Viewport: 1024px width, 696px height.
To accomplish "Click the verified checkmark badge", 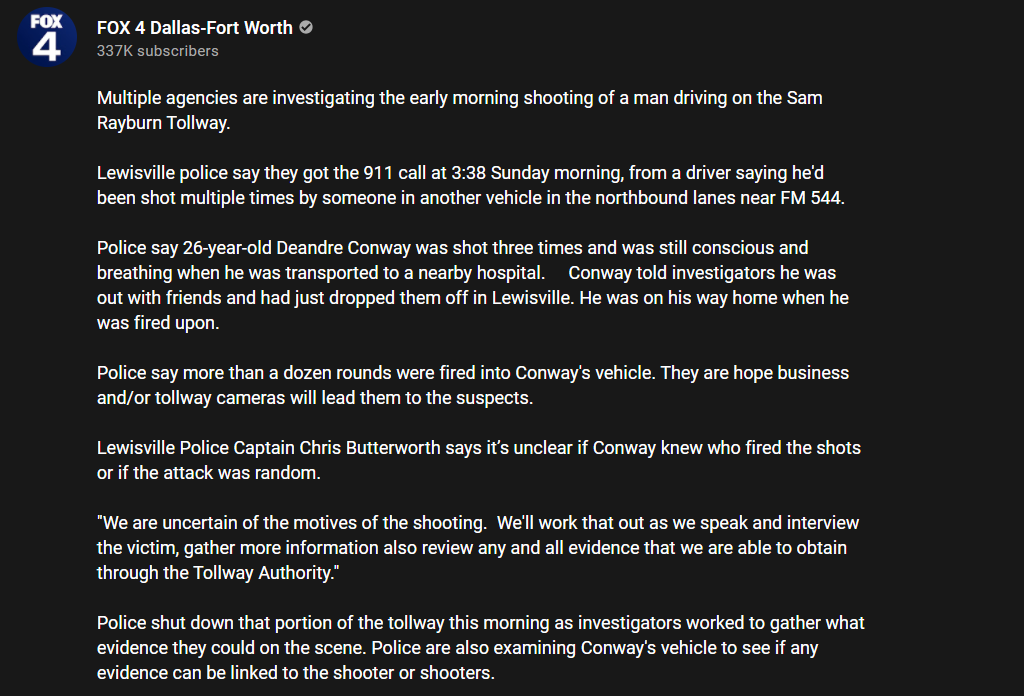I will click(x=306, y=27).
